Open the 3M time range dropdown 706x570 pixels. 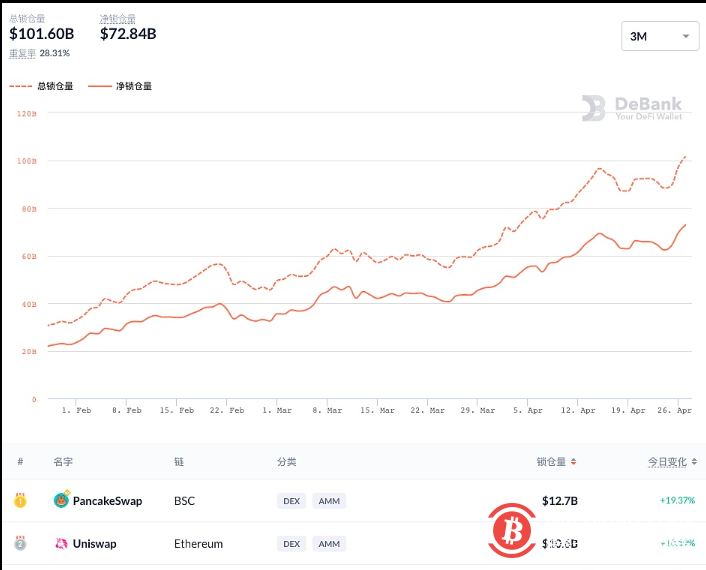(x=659, y=36)
